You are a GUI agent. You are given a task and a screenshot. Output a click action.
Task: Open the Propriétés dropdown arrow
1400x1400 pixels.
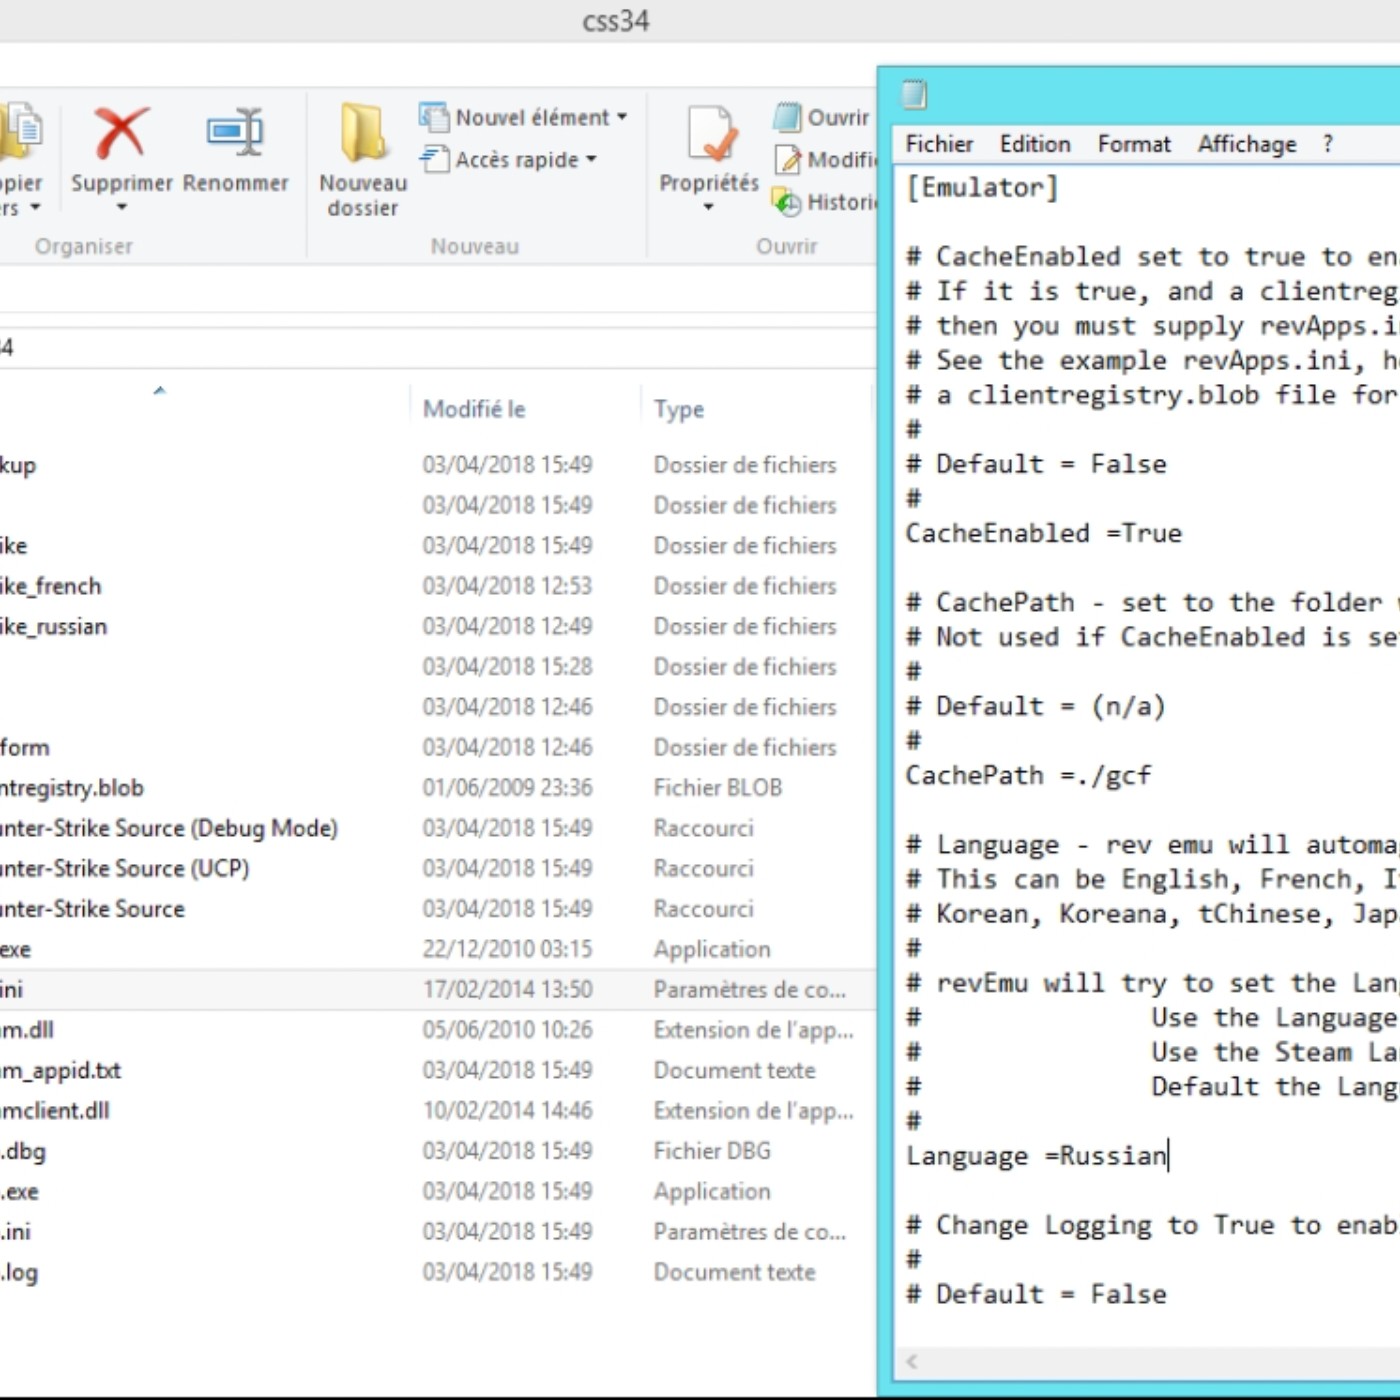708,208
